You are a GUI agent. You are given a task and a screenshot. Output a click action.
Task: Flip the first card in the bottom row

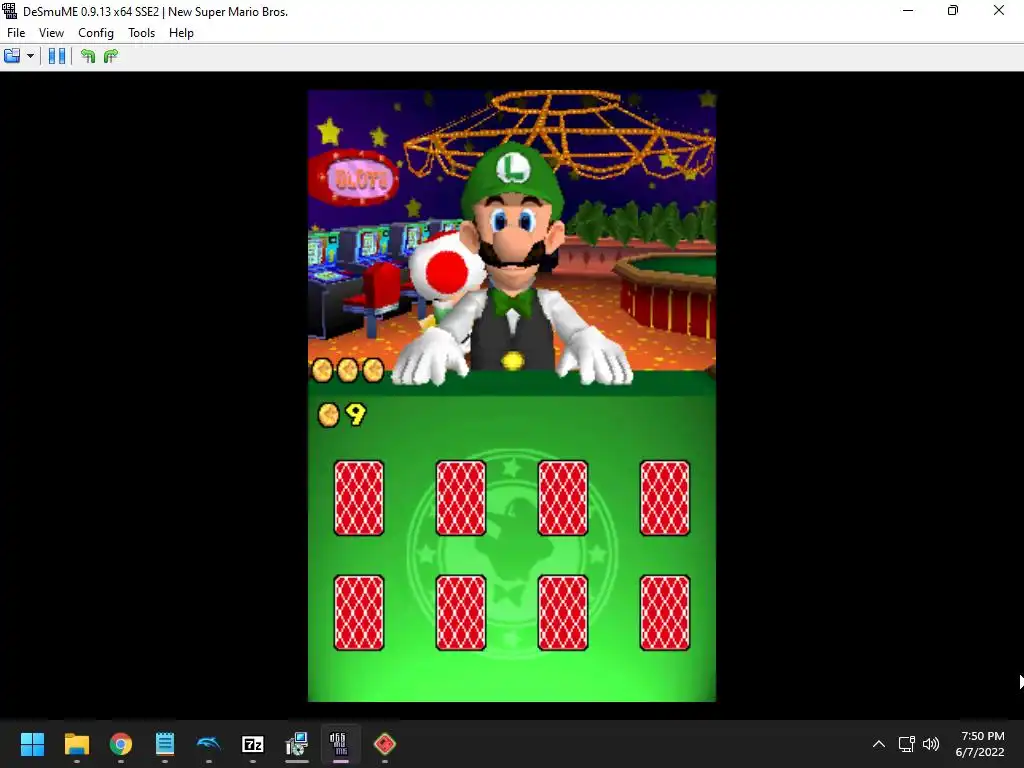(359, 613)
